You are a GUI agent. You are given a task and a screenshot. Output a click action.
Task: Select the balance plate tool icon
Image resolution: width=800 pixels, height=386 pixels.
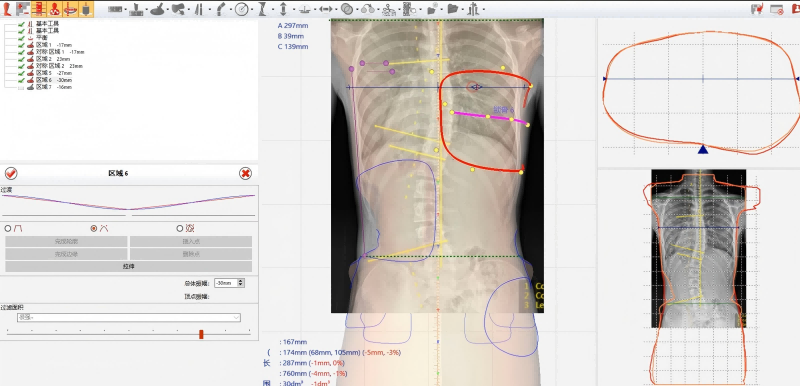coord(305,9)
